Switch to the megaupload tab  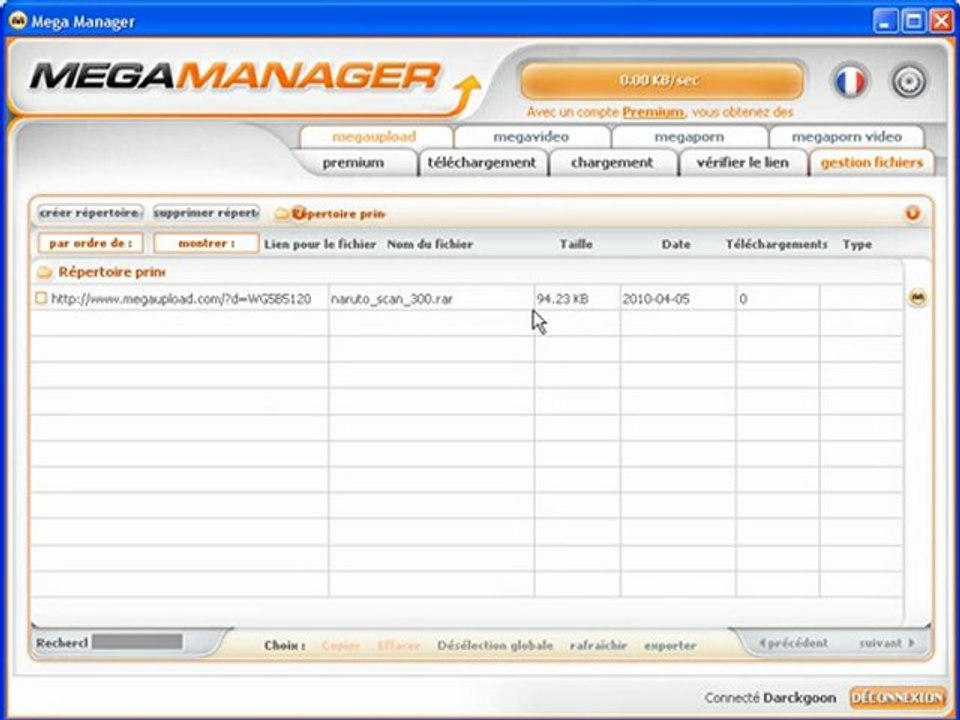coord(375,137)
